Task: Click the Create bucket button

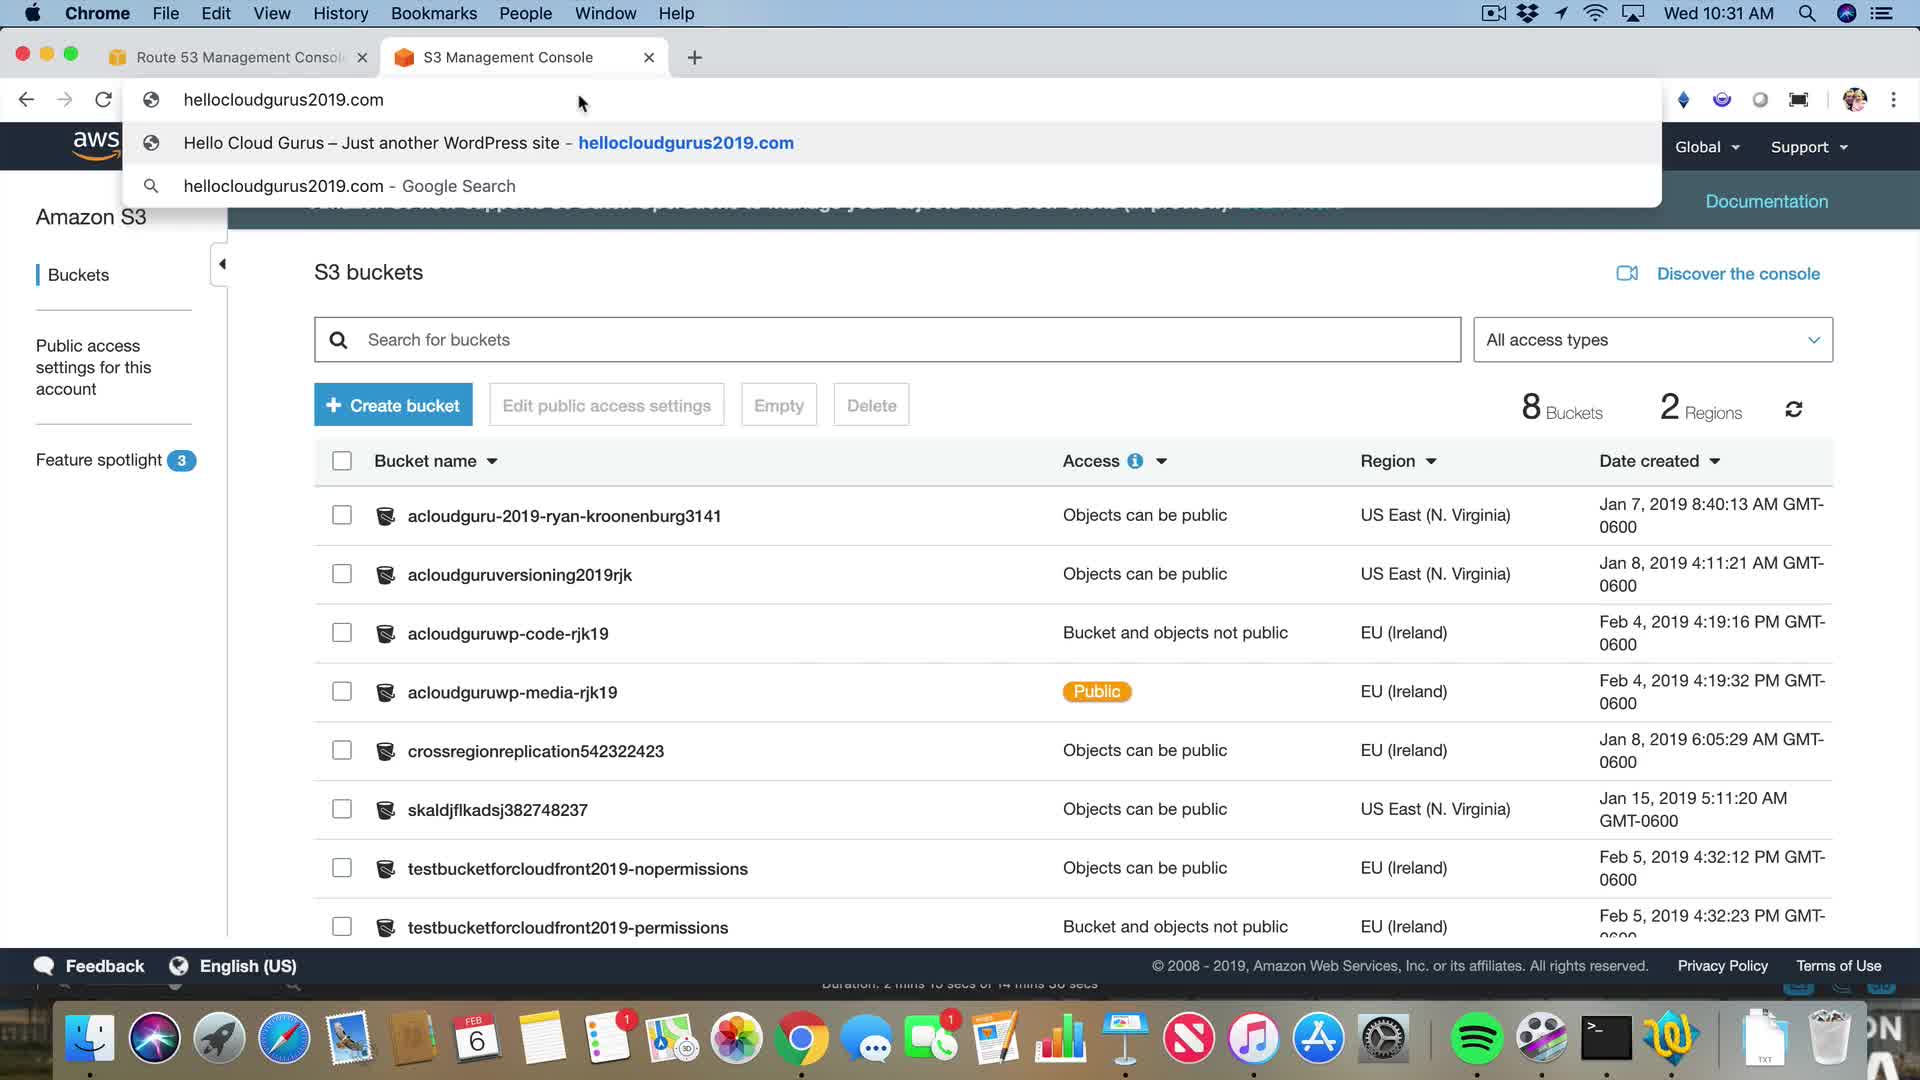Action: click(393, 405)
